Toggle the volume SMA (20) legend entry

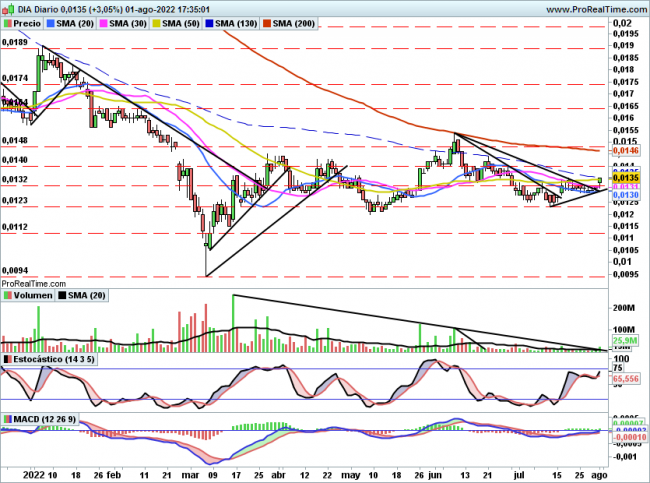(x=83, y=296)
